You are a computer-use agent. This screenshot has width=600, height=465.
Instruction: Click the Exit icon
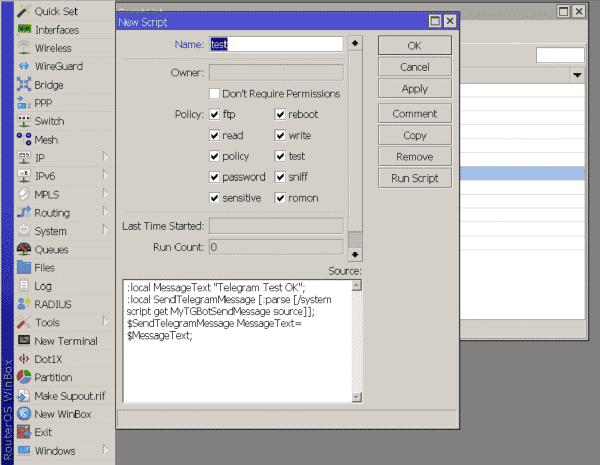24,432
